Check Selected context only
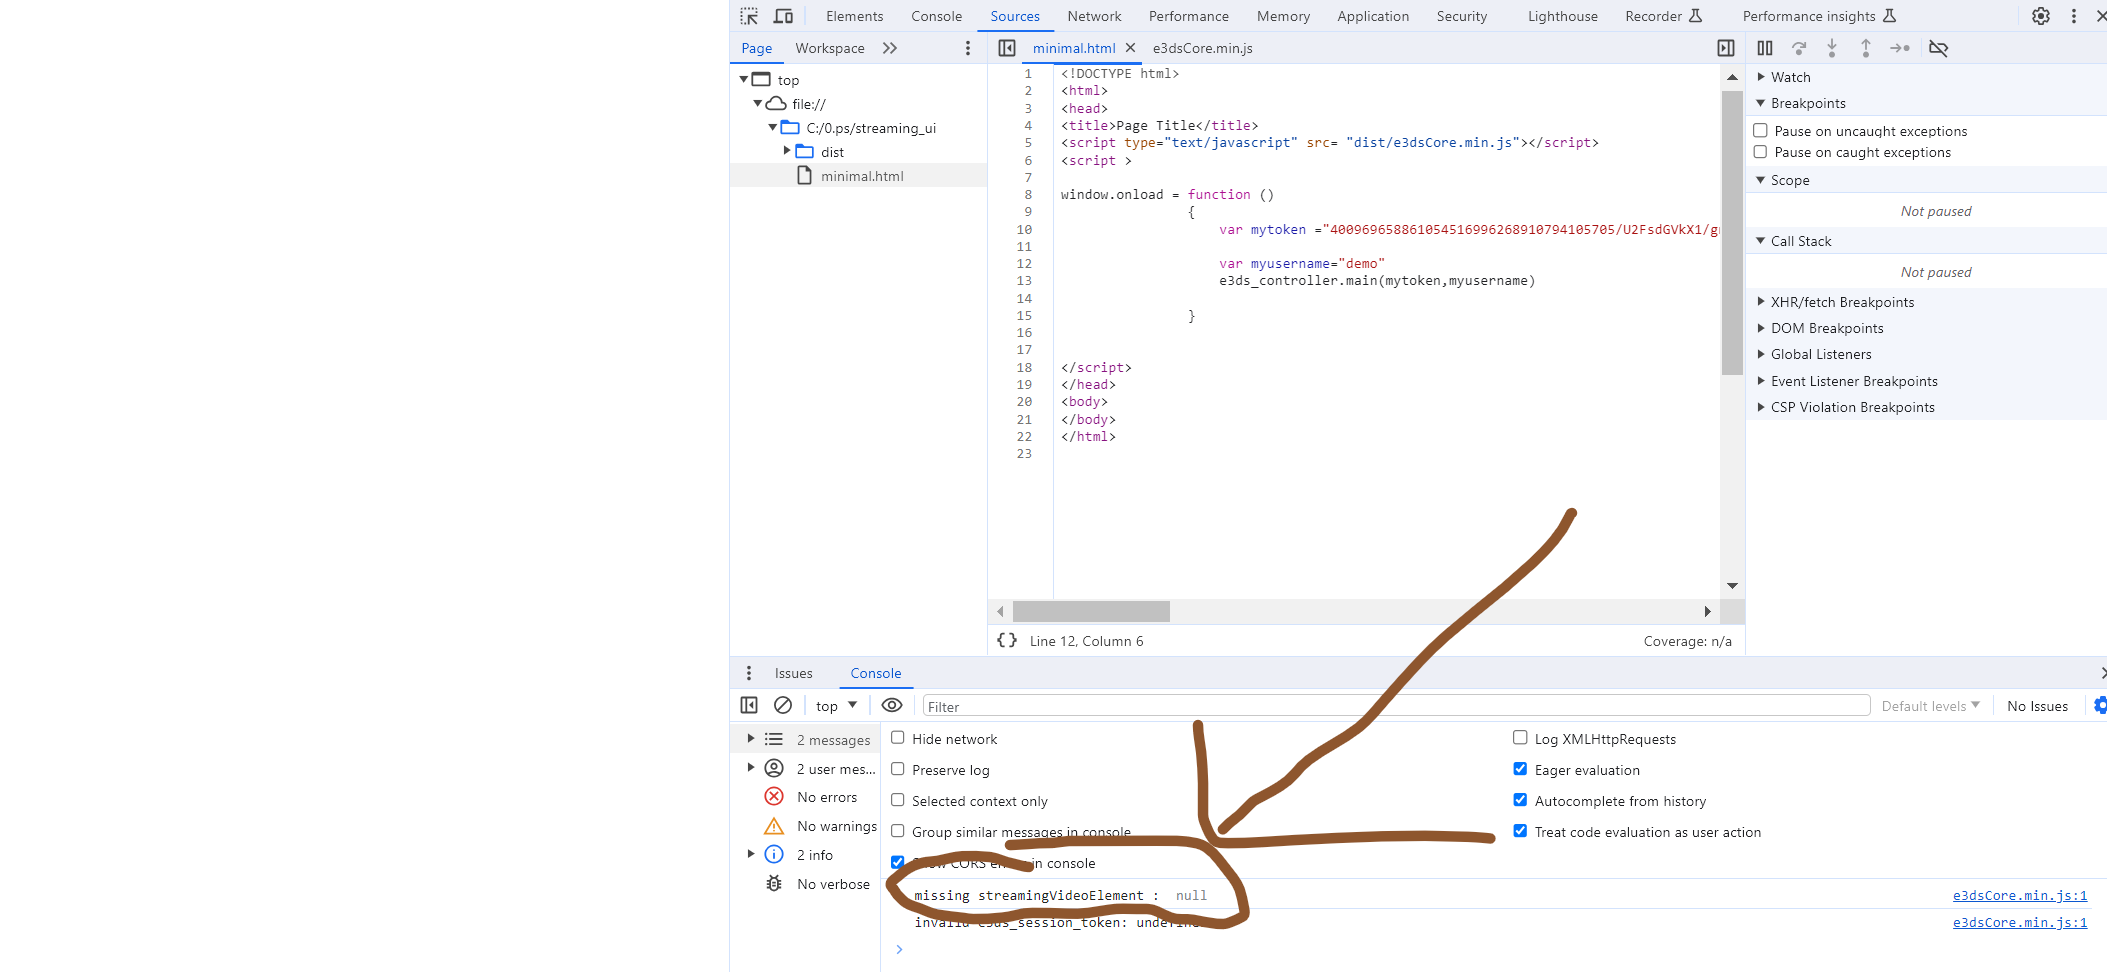Image resolution: width=2107 pixels, height=972 pixels. point(898,800)
